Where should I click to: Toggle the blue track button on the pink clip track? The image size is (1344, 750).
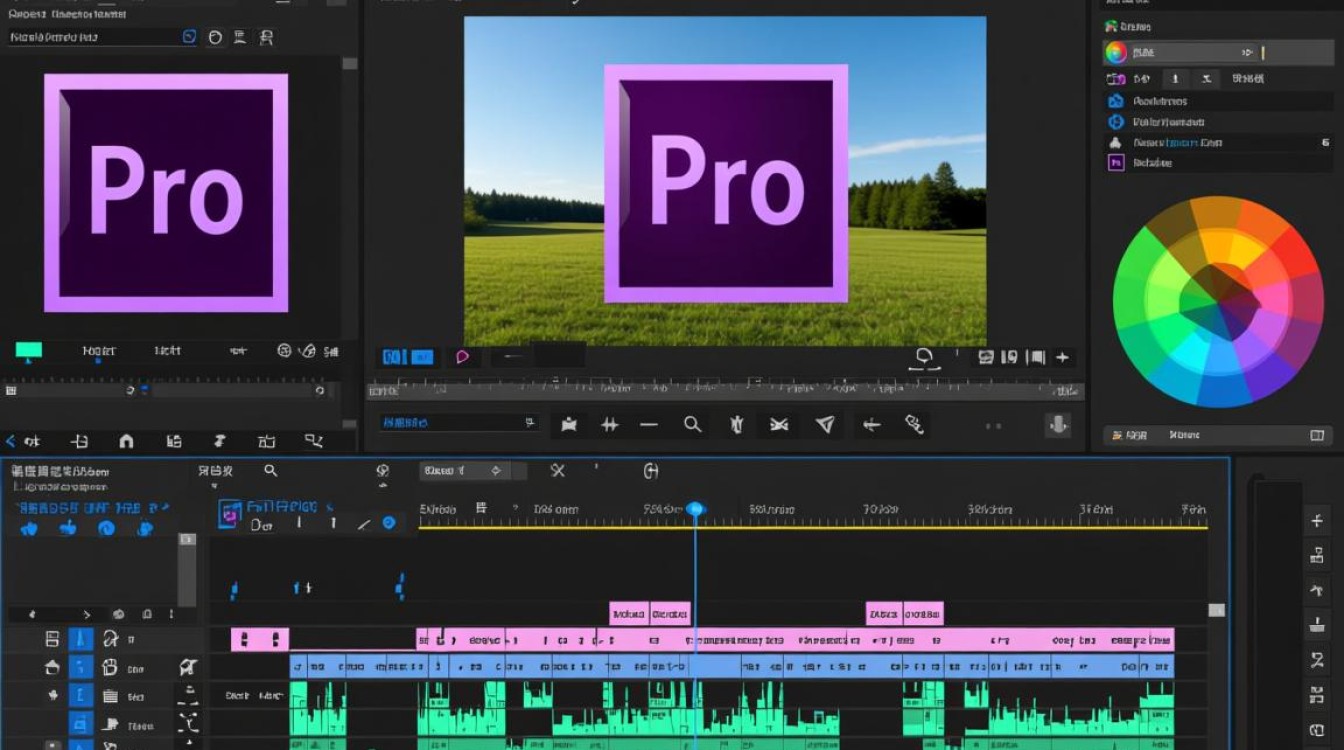point(81,639)
